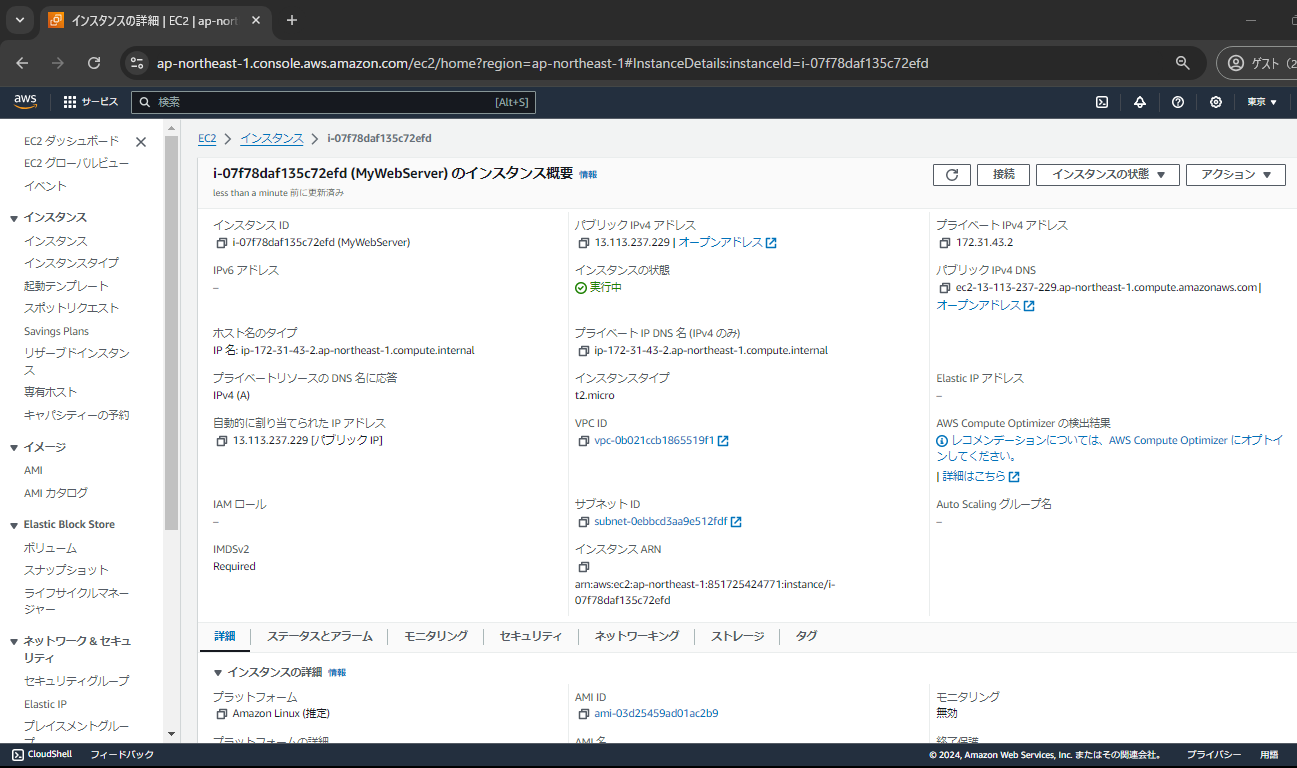The image size is (1297, 768).
Task: Click the site information icon in address bar
Action: 138,63
